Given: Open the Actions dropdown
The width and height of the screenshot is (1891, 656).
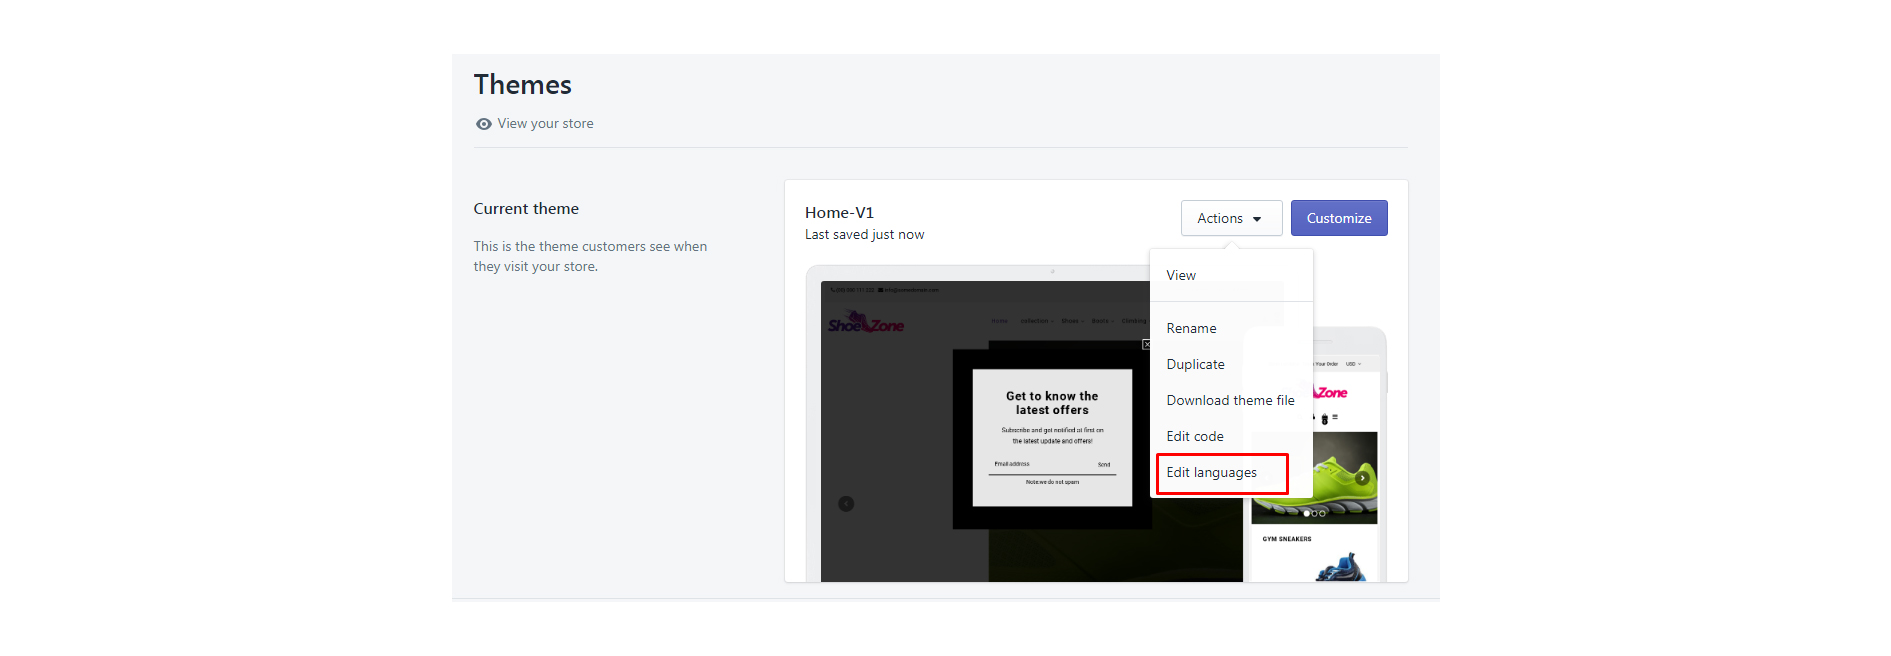Looking at the screenshot, I should pyautogui.click(x=1230, y=218).
